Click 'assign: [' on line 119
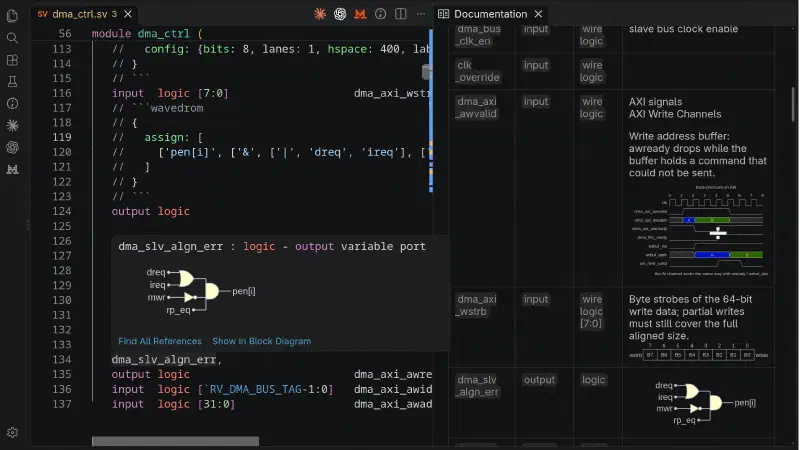 tap(174, 138)
